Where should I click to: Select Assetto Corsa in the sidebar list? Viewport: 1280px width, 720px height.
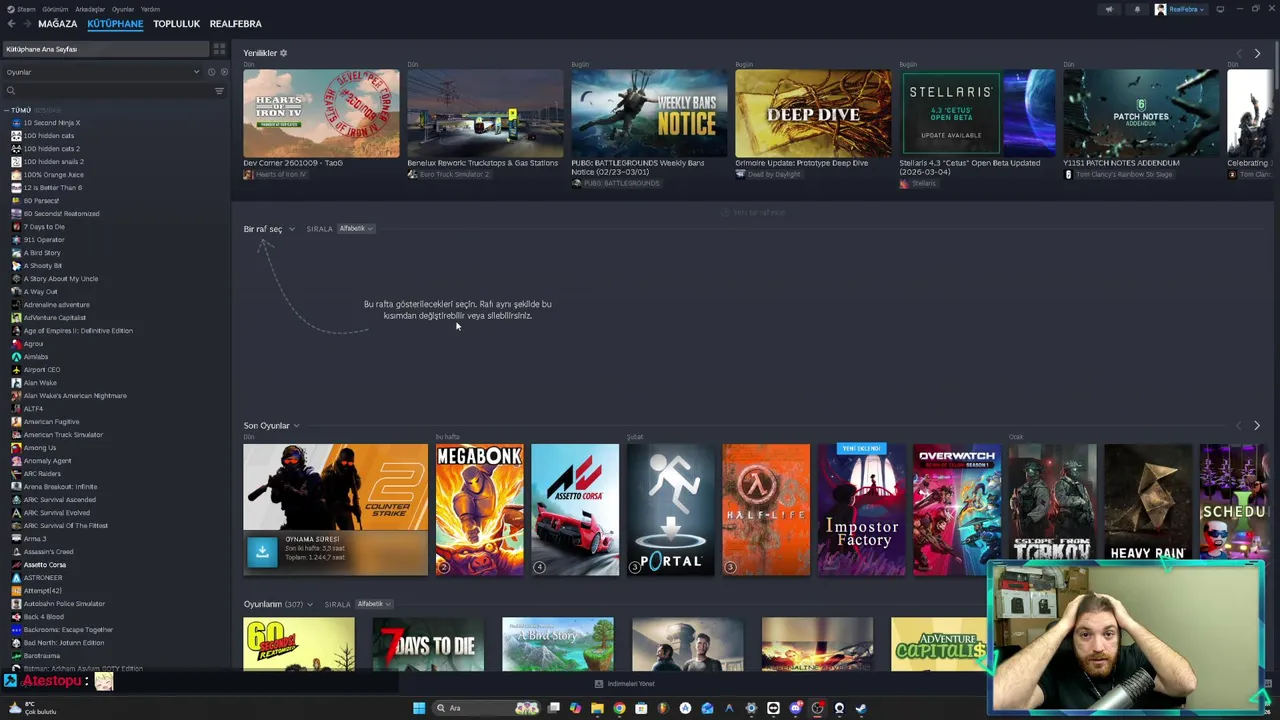[45, 565]
